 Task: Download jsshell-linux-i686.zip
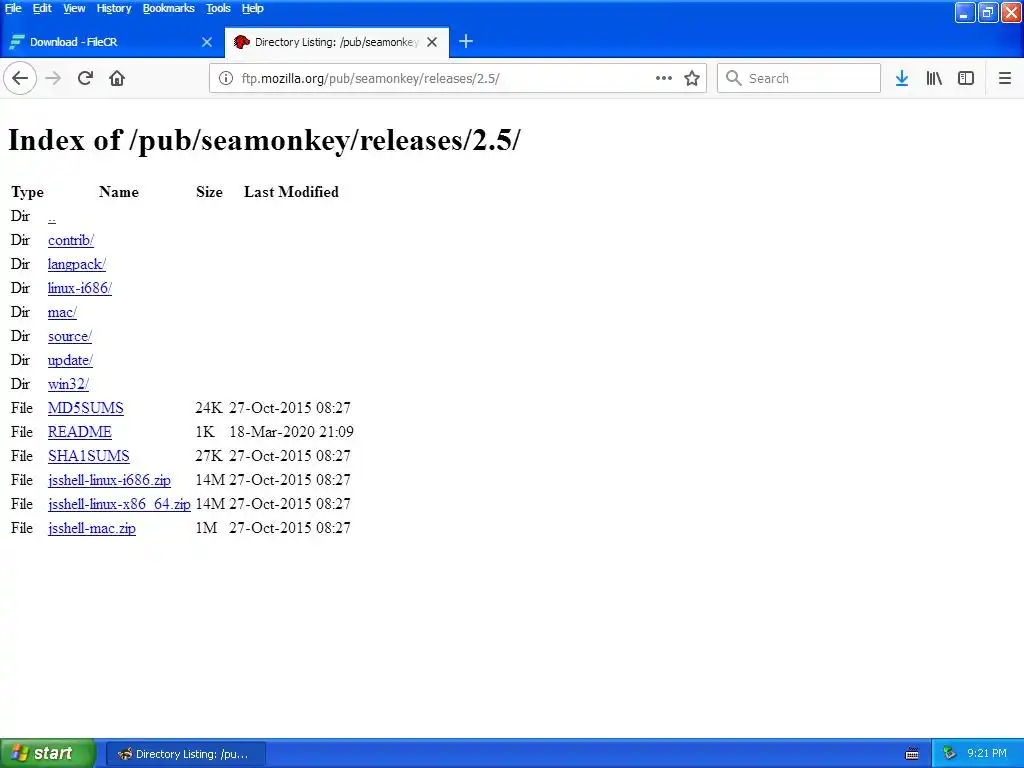109,480
